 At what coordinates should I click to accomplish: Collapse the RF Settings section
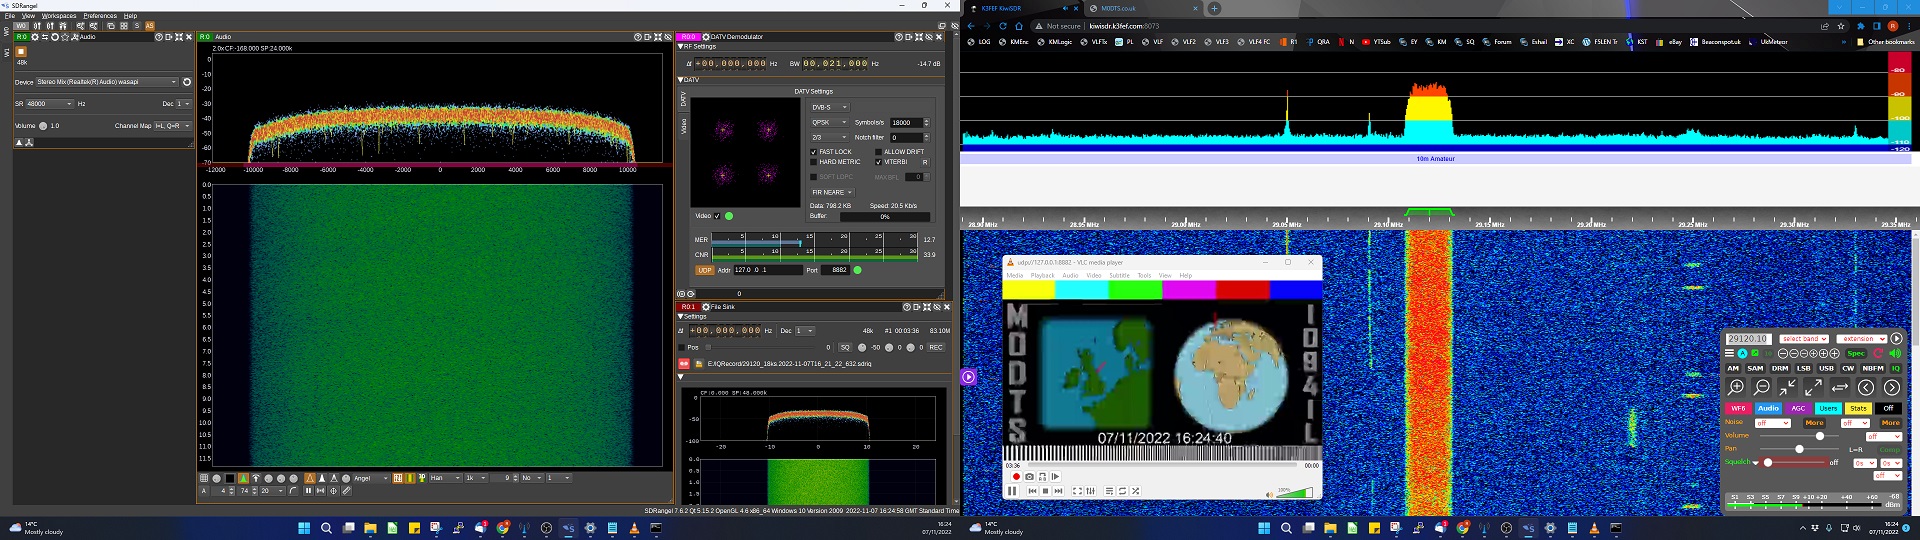click(x=681, y=46)
